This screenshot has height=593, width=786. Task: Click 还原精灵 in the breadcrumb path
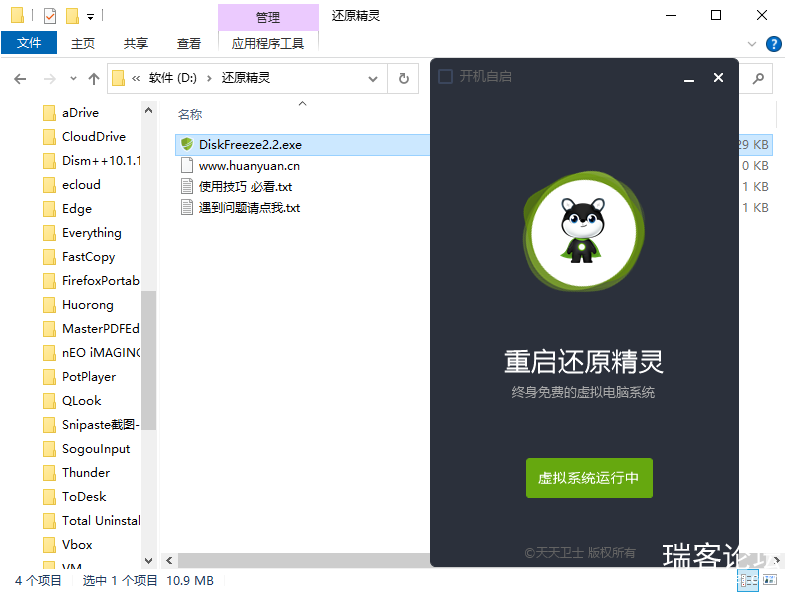point(246,78)
